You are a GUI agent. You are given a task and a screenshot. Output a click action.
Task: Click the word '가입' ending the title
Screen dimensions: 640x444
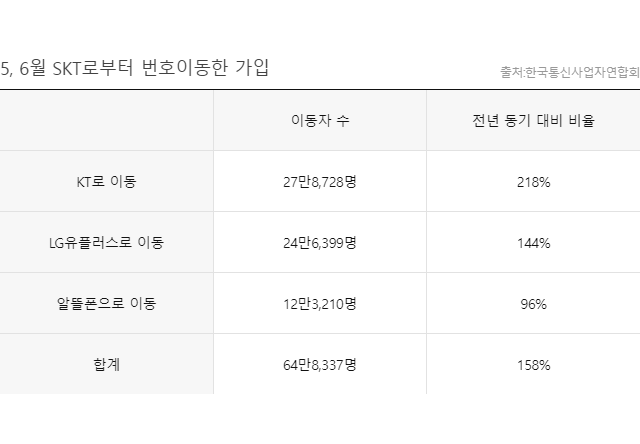click(x=250, y=68)
